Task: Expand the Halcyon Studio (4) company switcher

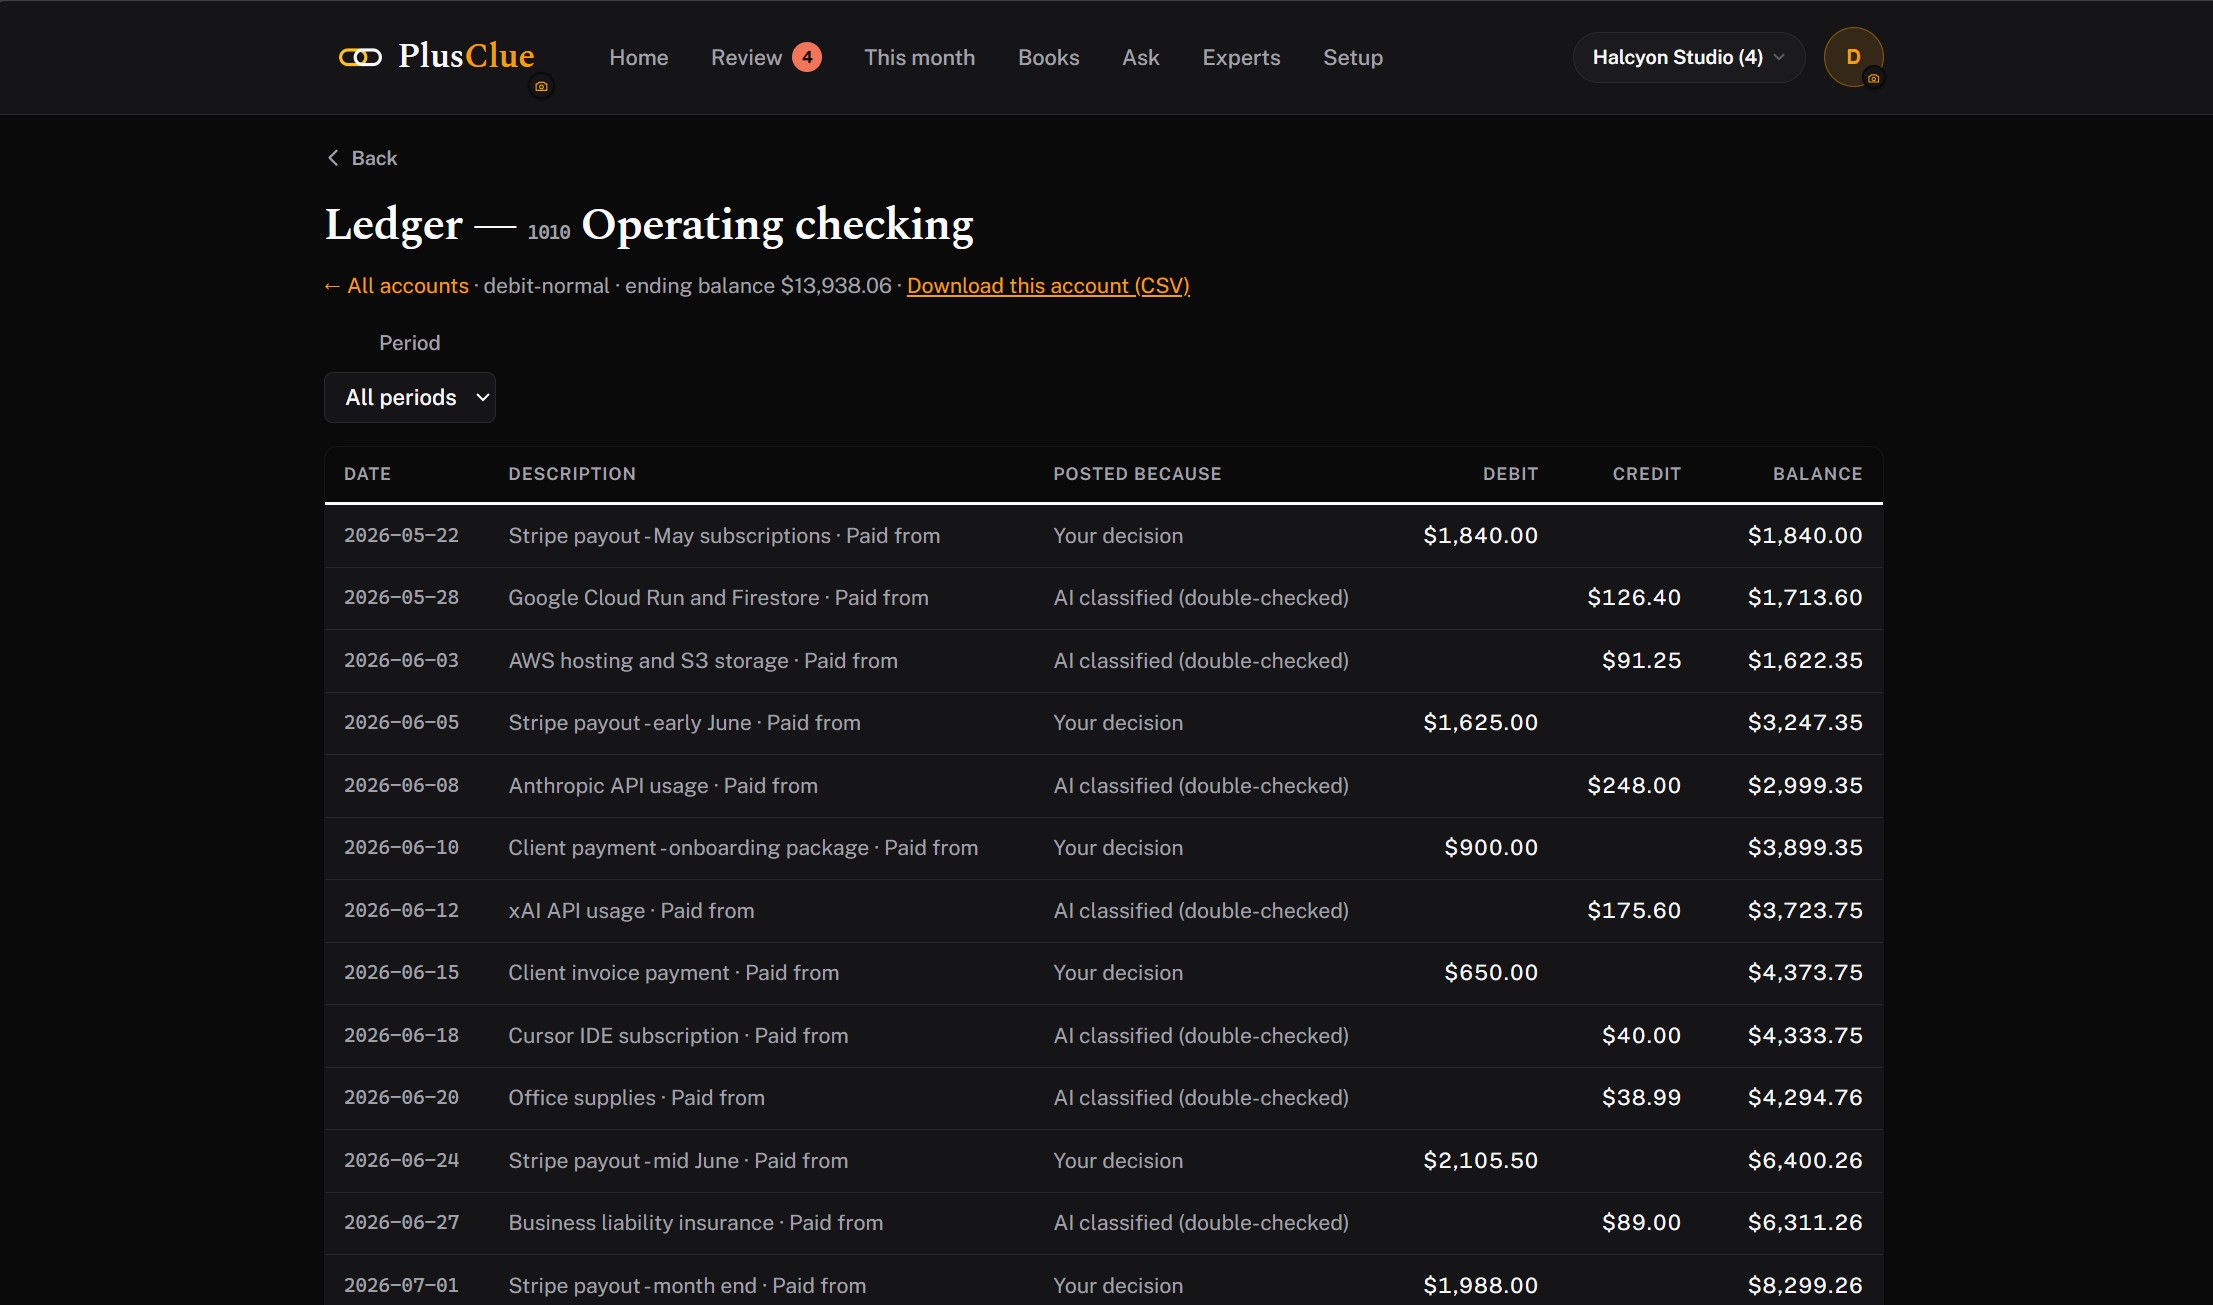Action: (x=1688, y=57)
